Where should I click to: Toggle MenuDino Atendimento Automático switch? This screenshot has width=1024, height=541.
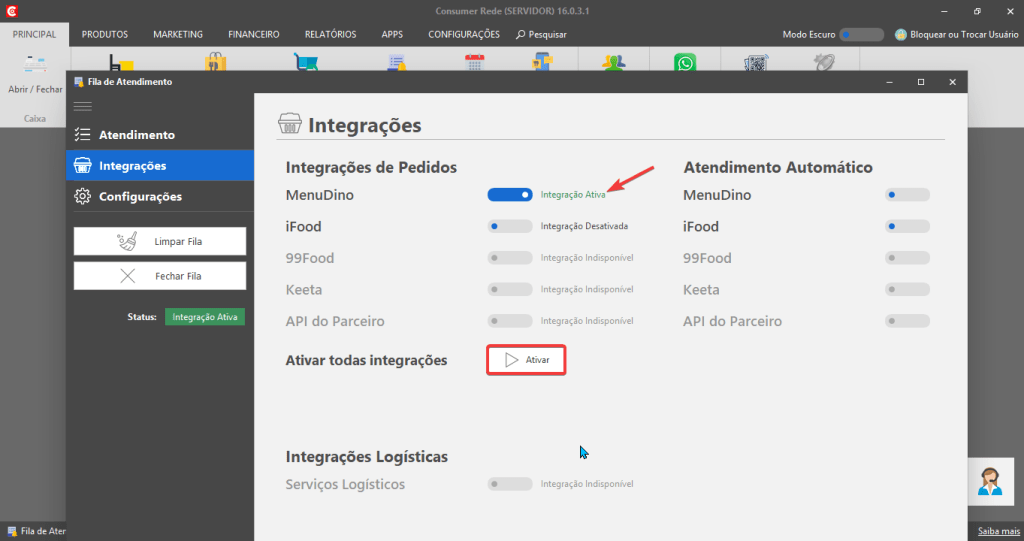(x=907, y=195)
